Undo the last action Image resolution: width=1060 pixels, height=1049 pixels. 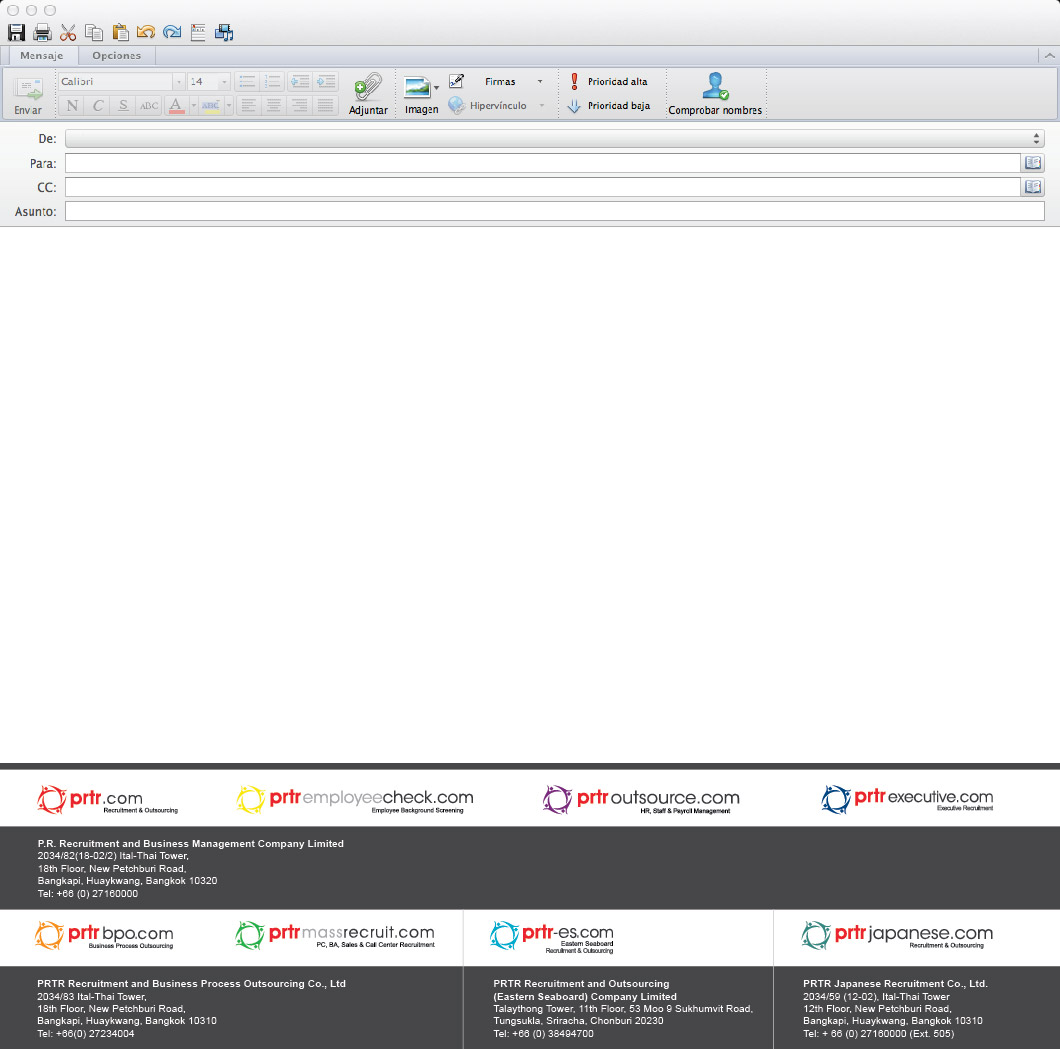click(146, 33)
